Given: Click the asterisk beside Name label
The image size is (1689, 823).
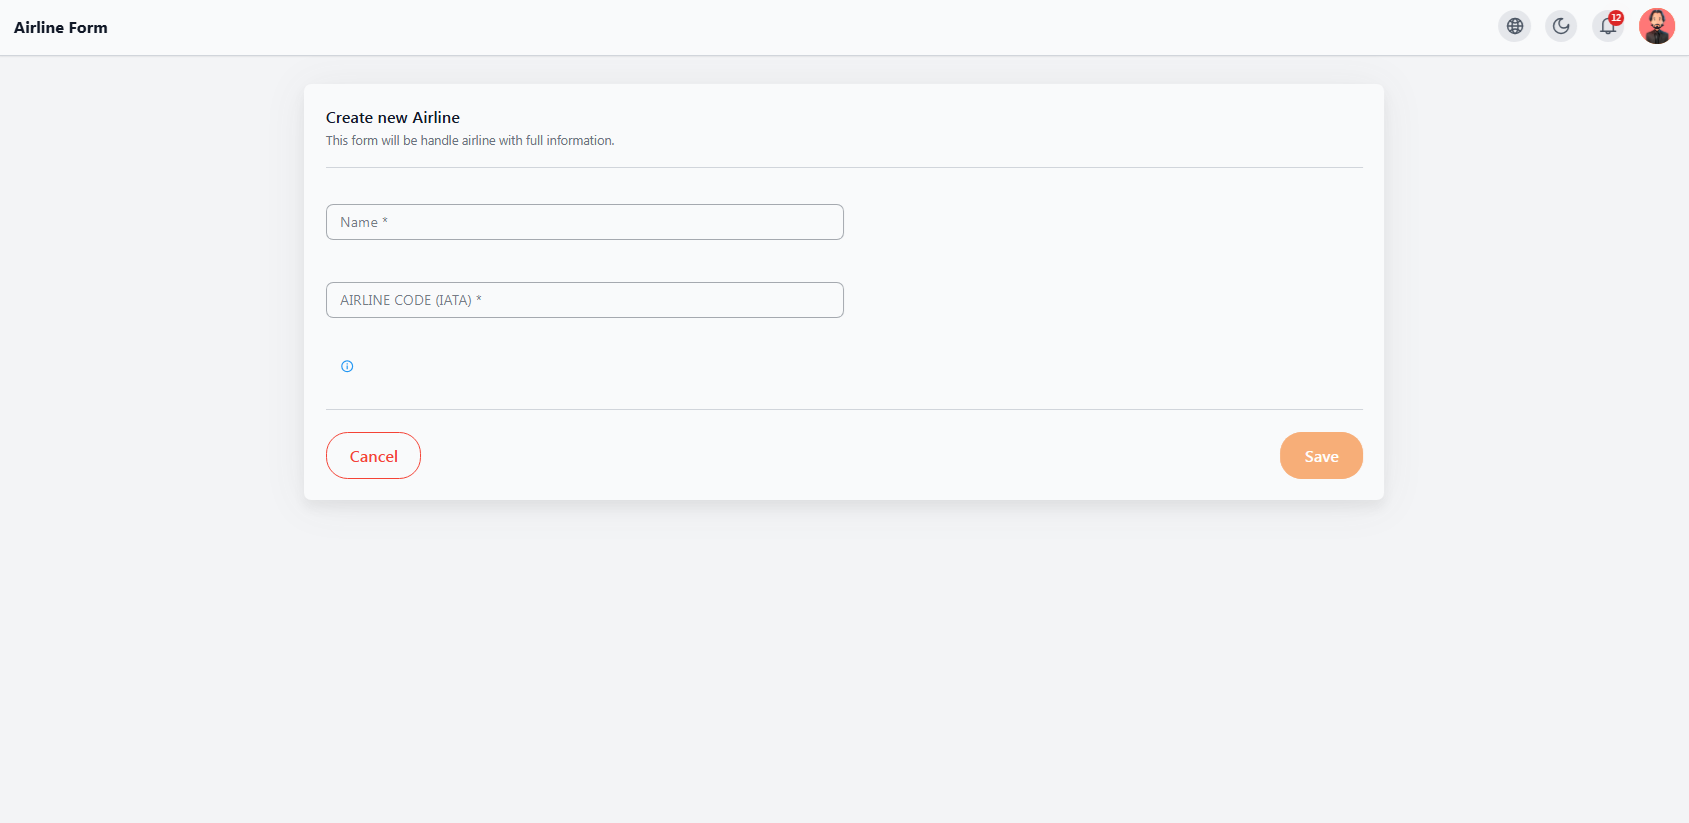Looking at the screenshot, I should [x=385, y=221].
